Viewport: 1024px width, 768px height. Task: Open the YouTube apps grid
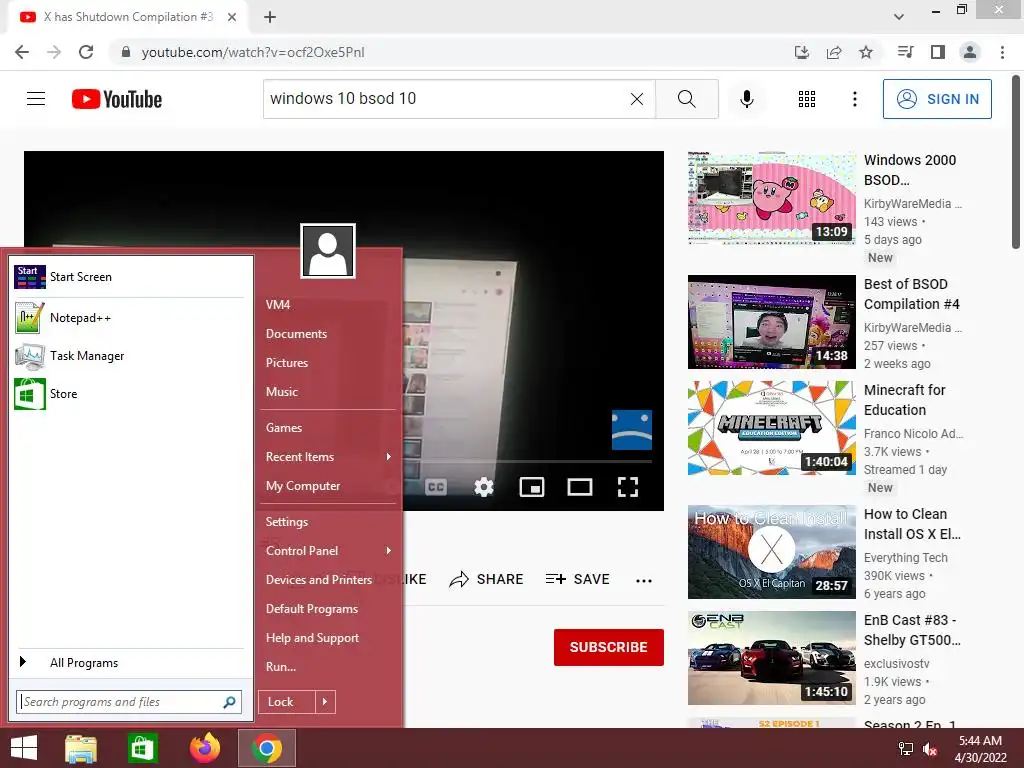click(807, 99)
